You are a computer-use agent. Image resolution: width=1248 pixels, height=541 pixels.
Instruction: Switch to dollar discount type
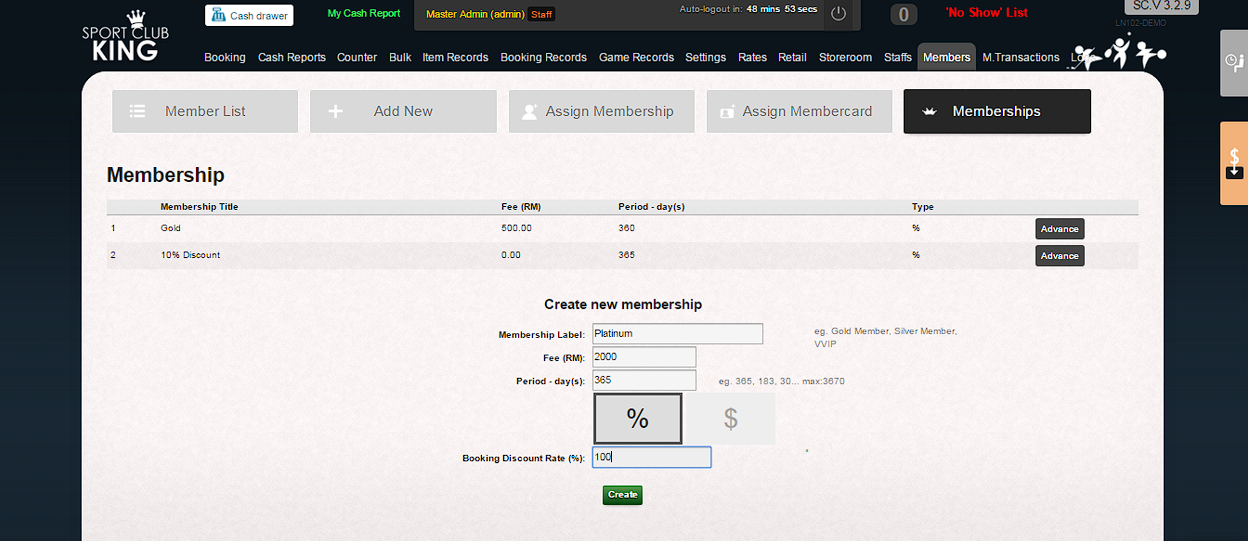[730, 419]
